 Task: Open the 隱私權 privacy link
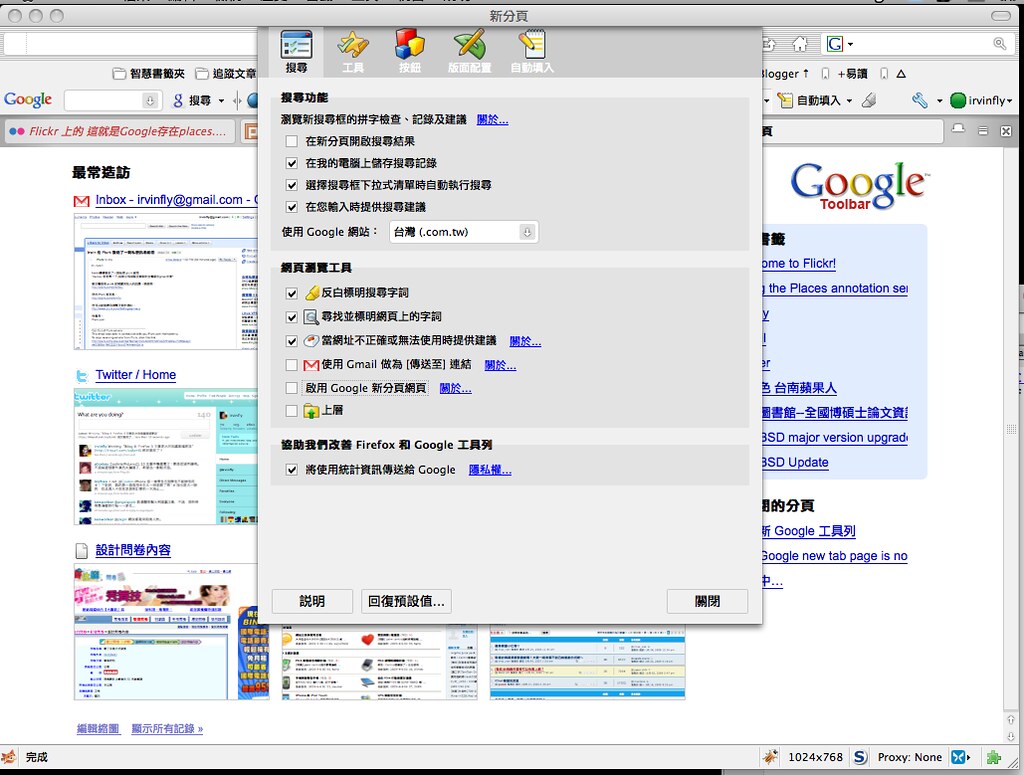click(x=490, y=469)
